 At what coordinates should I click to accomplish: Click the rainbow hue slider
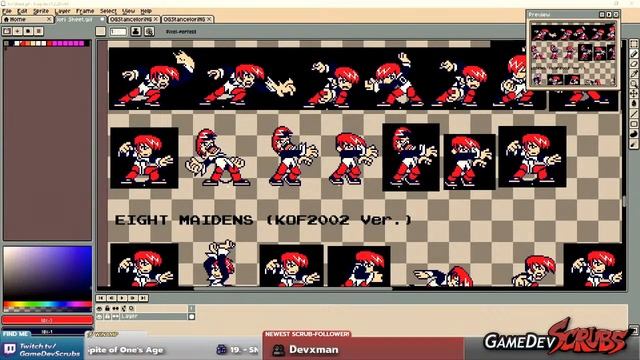[47, 304]
